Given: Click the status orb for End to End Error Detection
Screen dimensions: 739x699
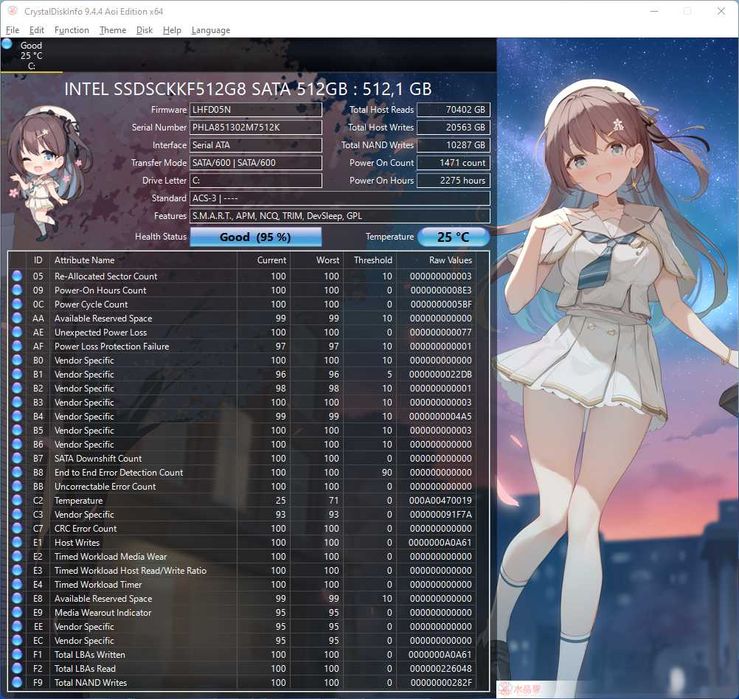Looking at the screenshot, I should point(17,472).
